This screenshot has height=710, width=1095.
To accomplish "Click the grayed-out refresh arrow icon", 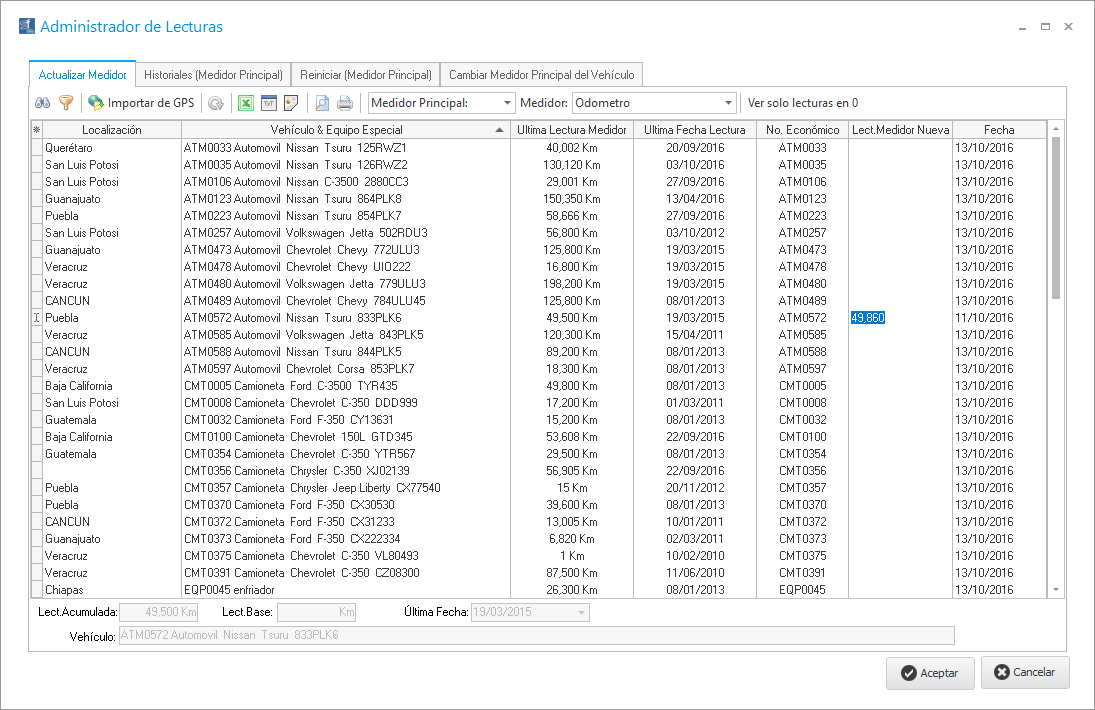I will tap(215, 102).
